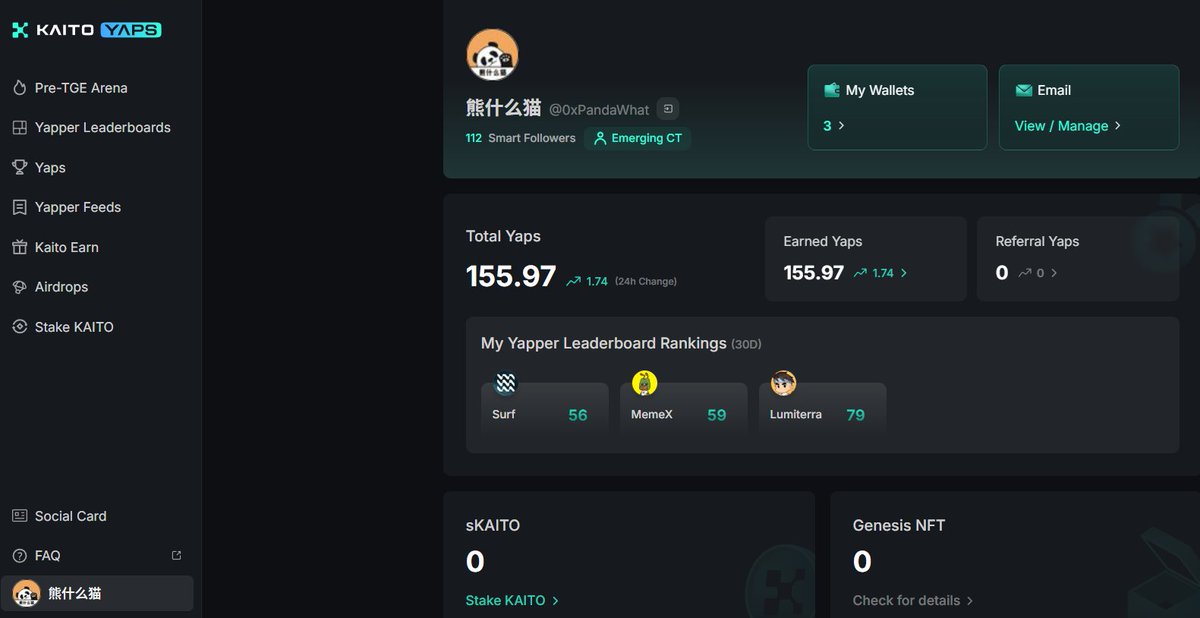Click the Emerging CT badge
This screenshot has height=618, width=1200.
[637, 138]
